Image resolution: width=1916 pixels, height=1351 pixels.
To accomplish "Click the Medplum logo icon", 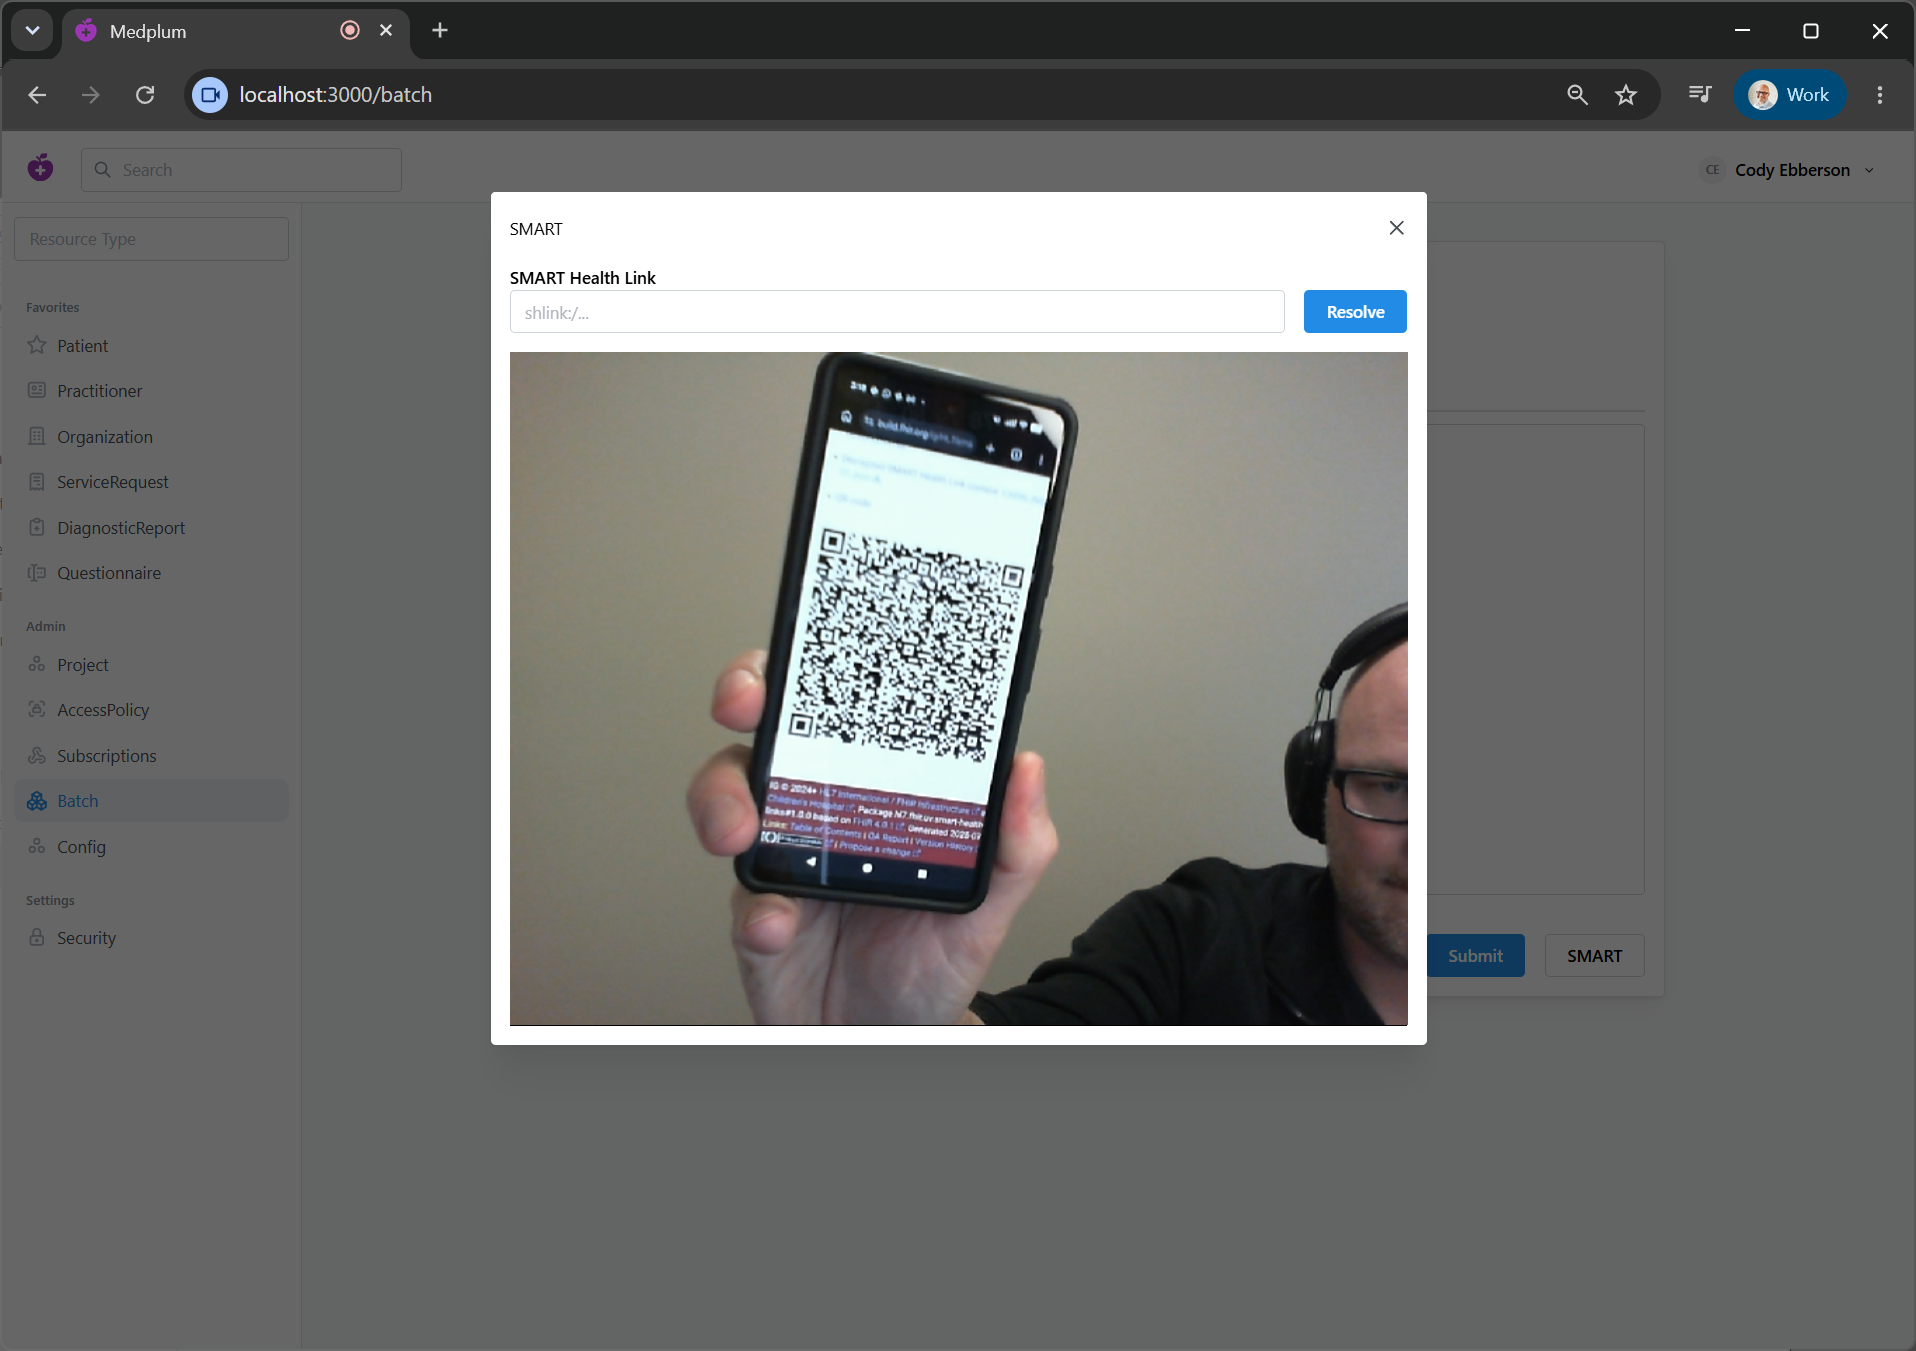I will pos(41,168).
